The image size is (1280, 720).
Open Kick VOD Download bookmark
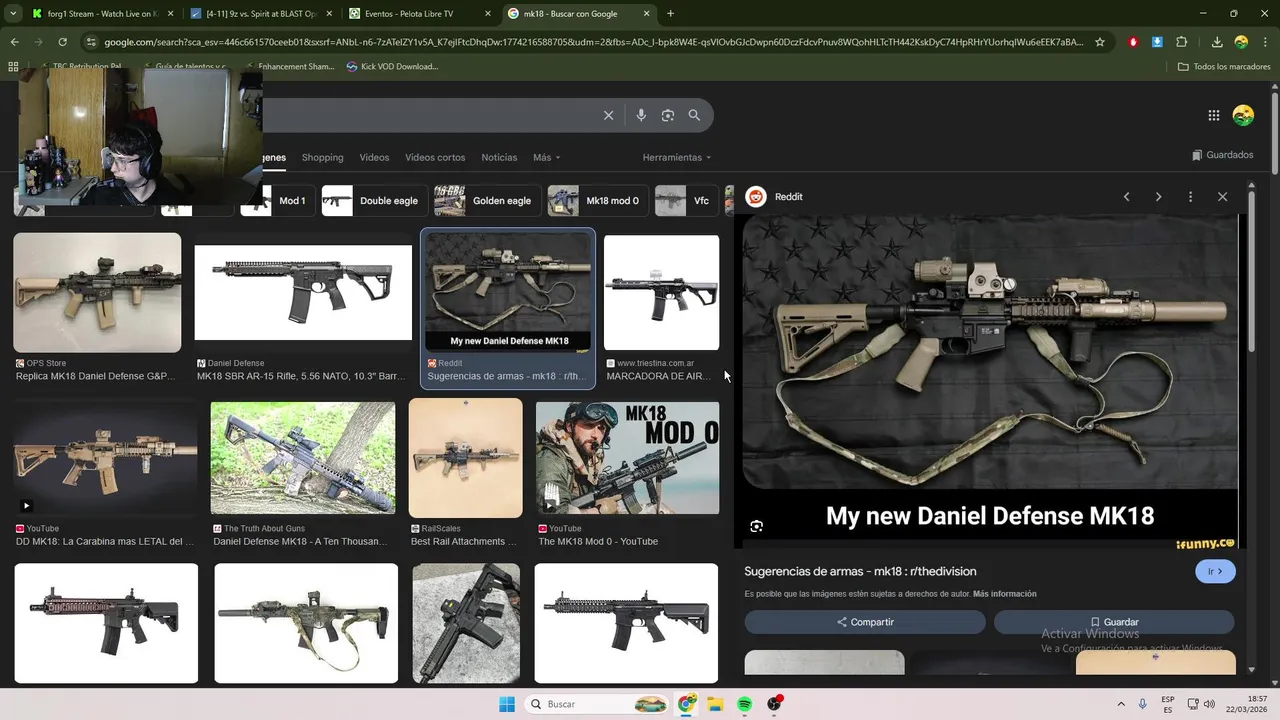coord(392,66)
